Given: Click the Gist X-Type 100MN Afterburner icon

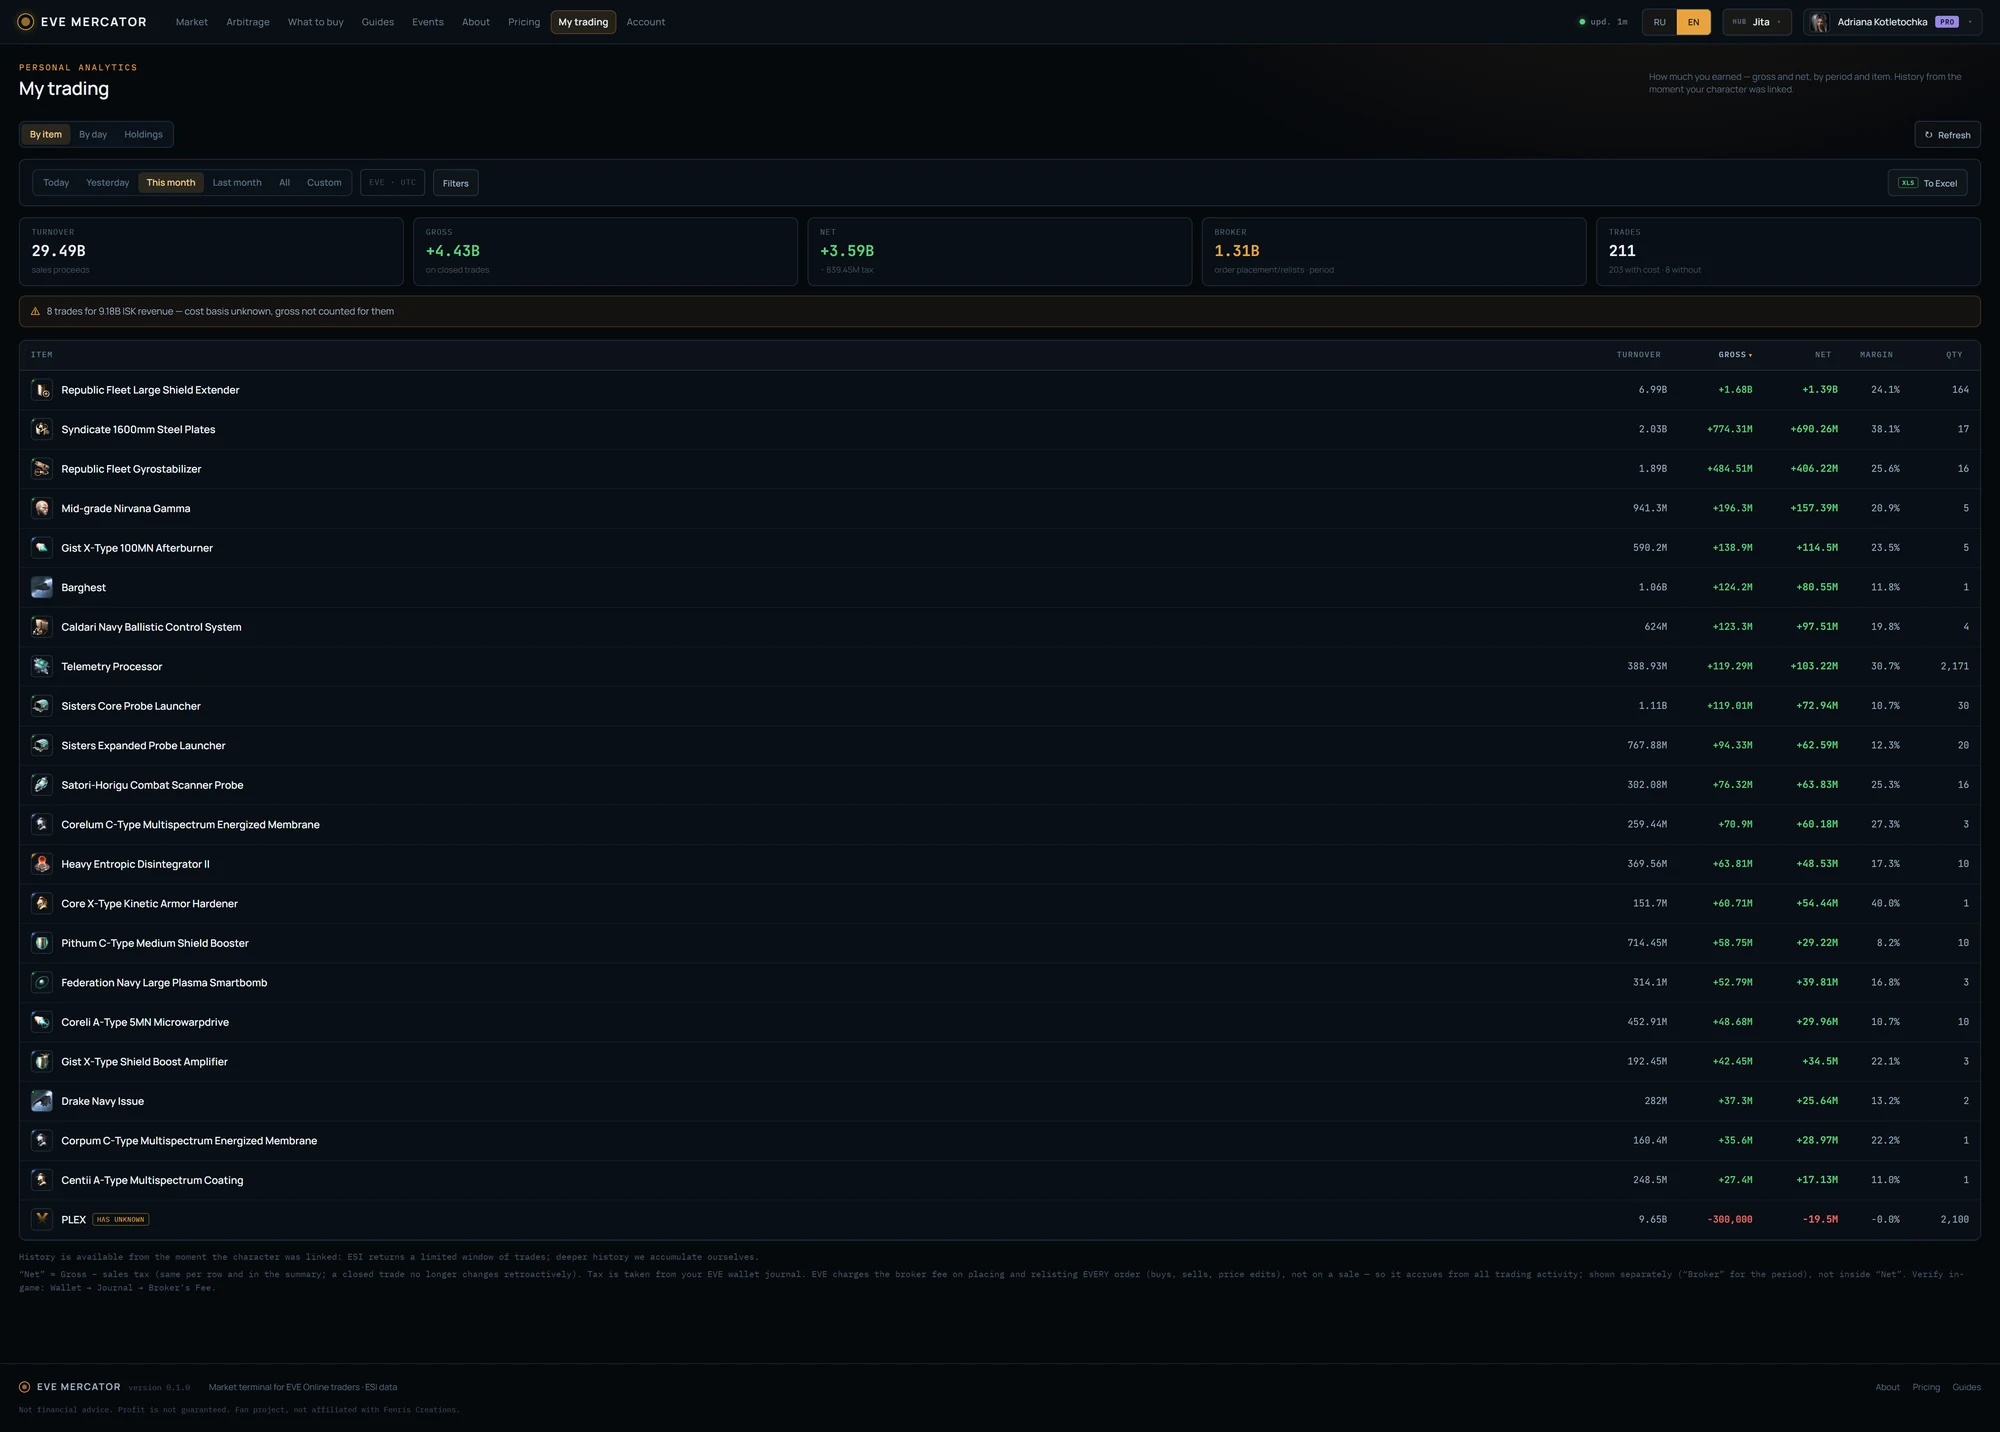Looking at the screenshot, I should click(42, 548).
